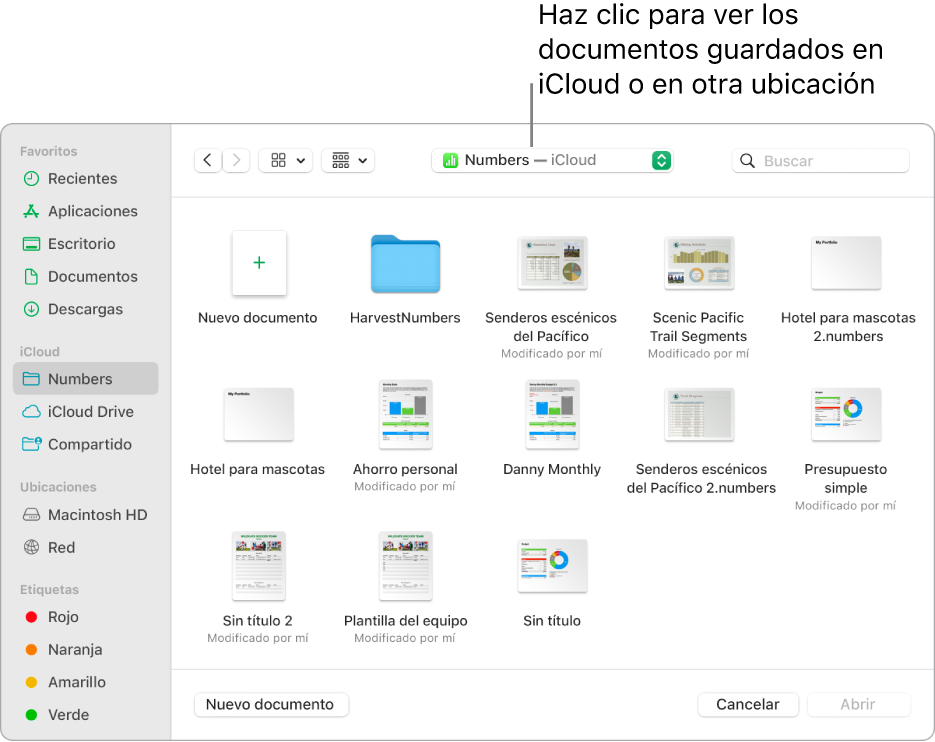Click the HarvestNumbers folder name
Viewport: 935px width, 742px height.
coord(405,318)
